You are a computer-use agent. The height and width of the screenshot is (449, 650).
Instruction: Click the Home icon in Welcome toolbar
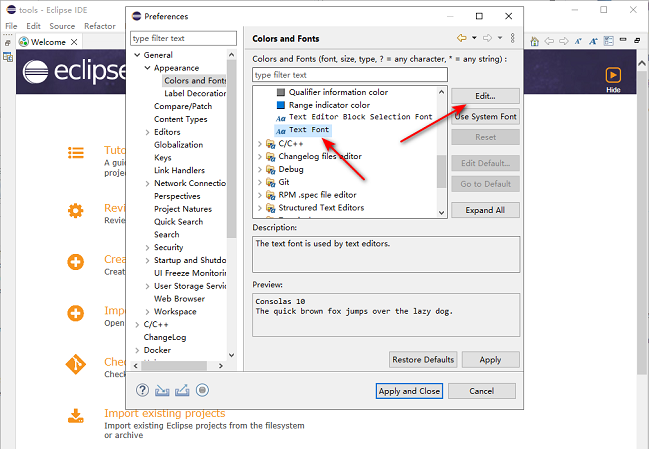click(x=535, y=41)
